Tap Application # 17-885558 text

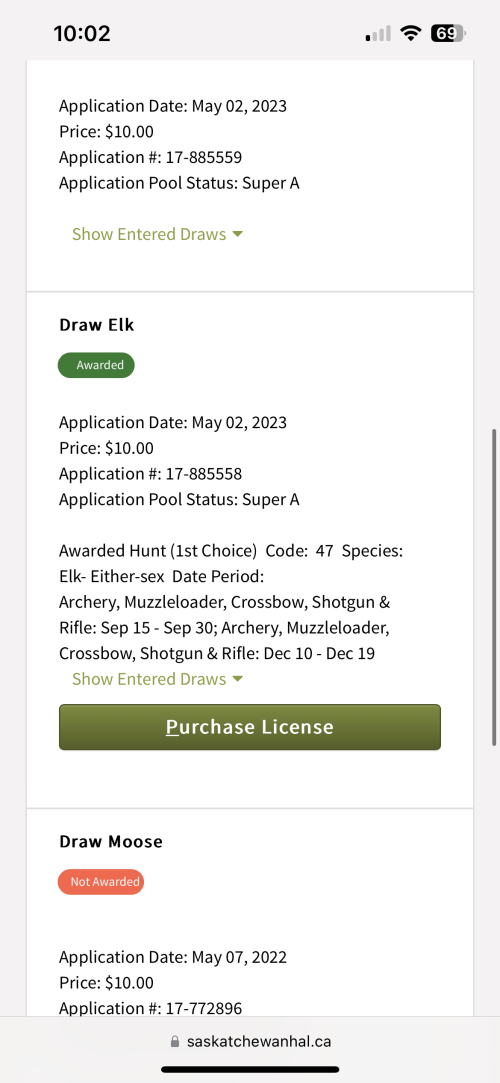151,473
